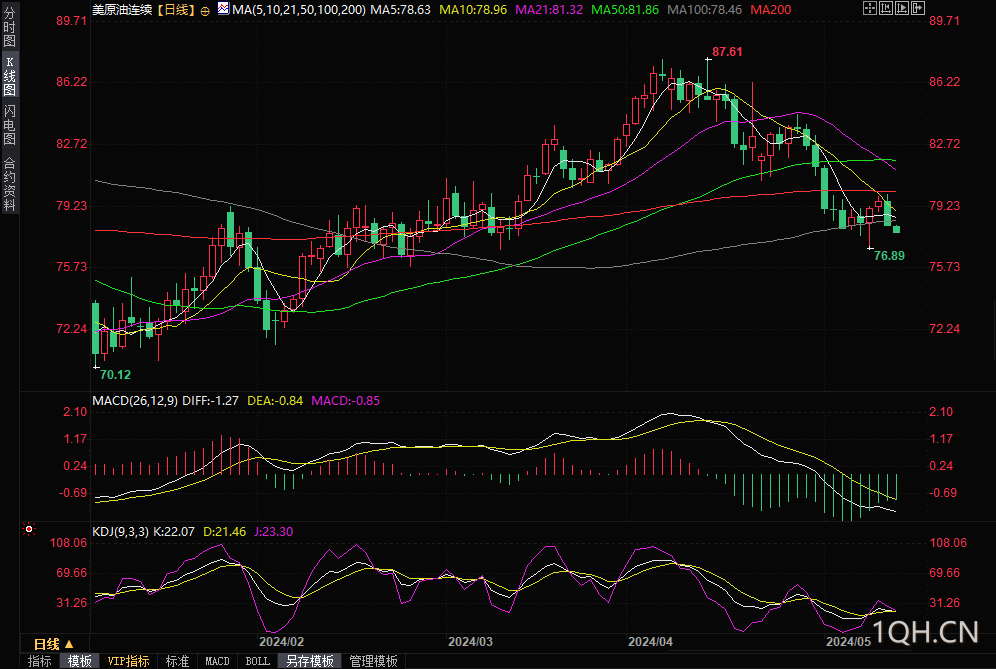
Task: Switch to 分时图 view in sidebar
Action: point(10,26)
